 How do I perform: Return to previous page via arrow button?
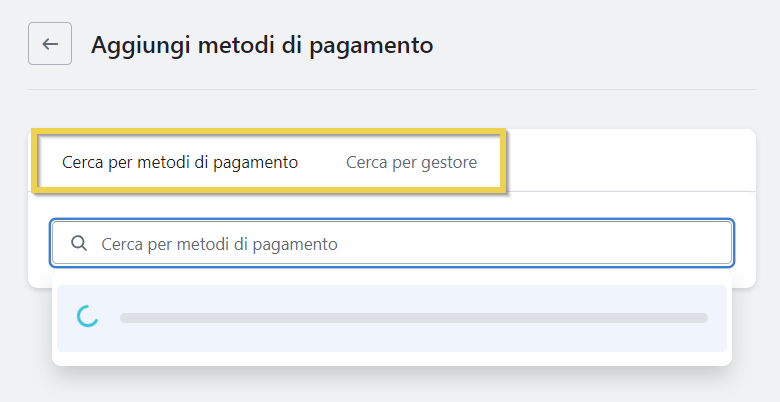pos(50,44)
